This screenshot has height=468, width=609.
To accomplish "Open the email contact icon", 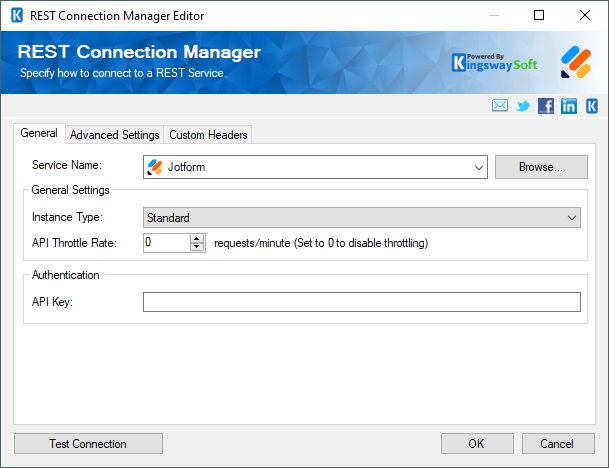I will 499,106.
